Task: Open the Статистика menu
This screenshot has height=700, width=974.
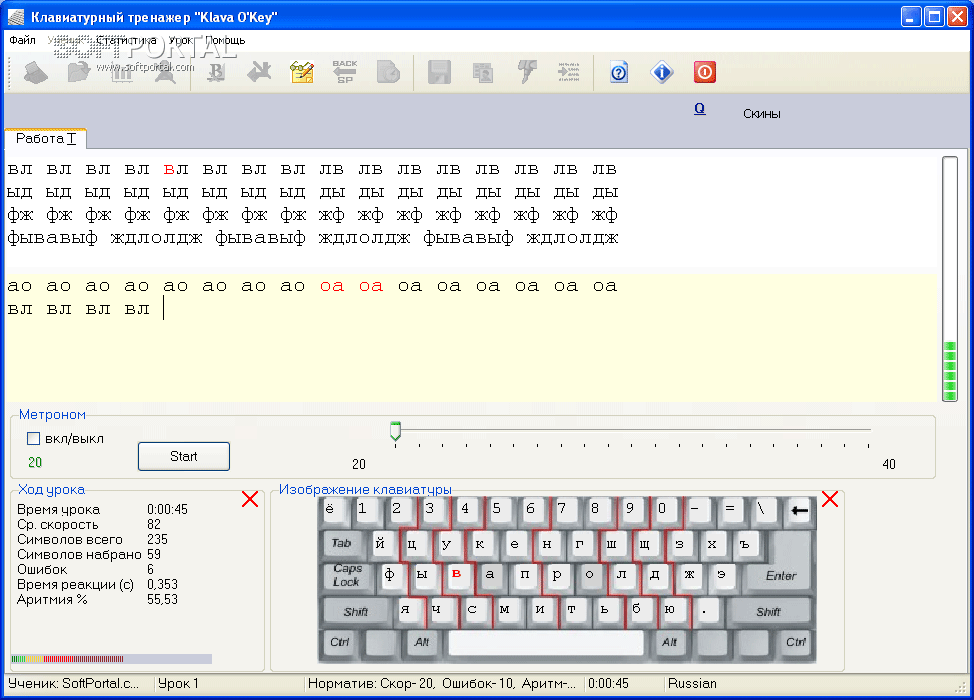Action: click(126, 40)
